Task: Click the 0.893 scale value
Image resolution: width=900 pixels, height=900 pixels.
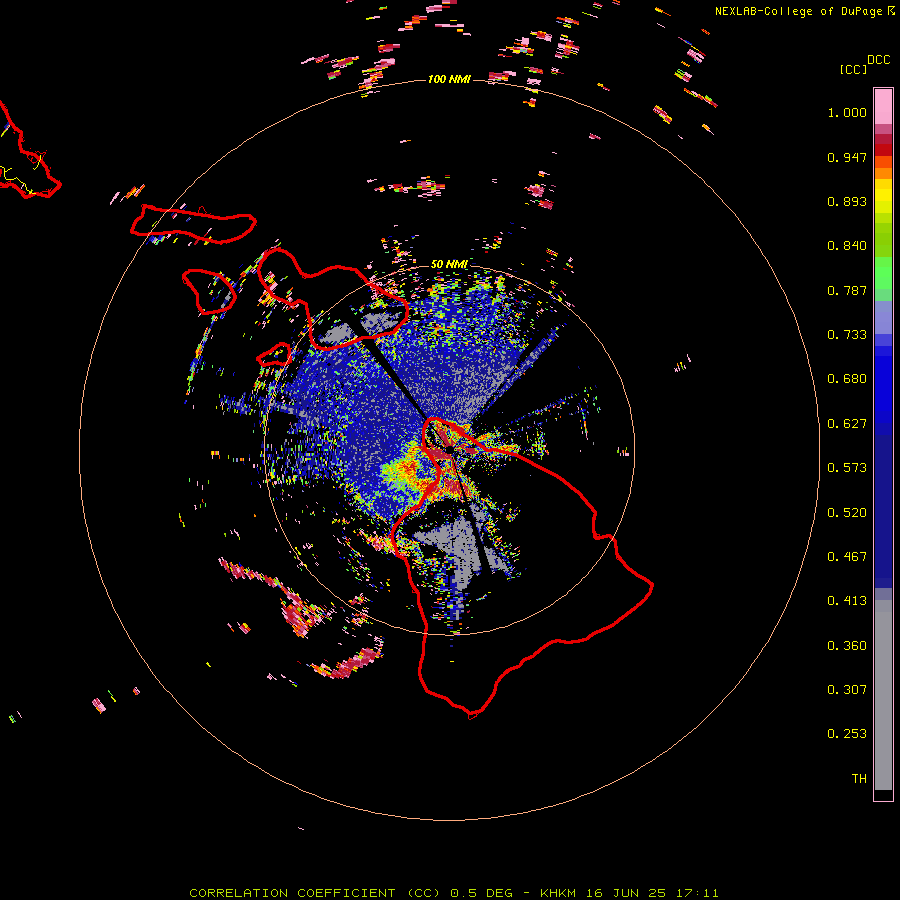Action: pyautogui.click(x=847, y=201)
